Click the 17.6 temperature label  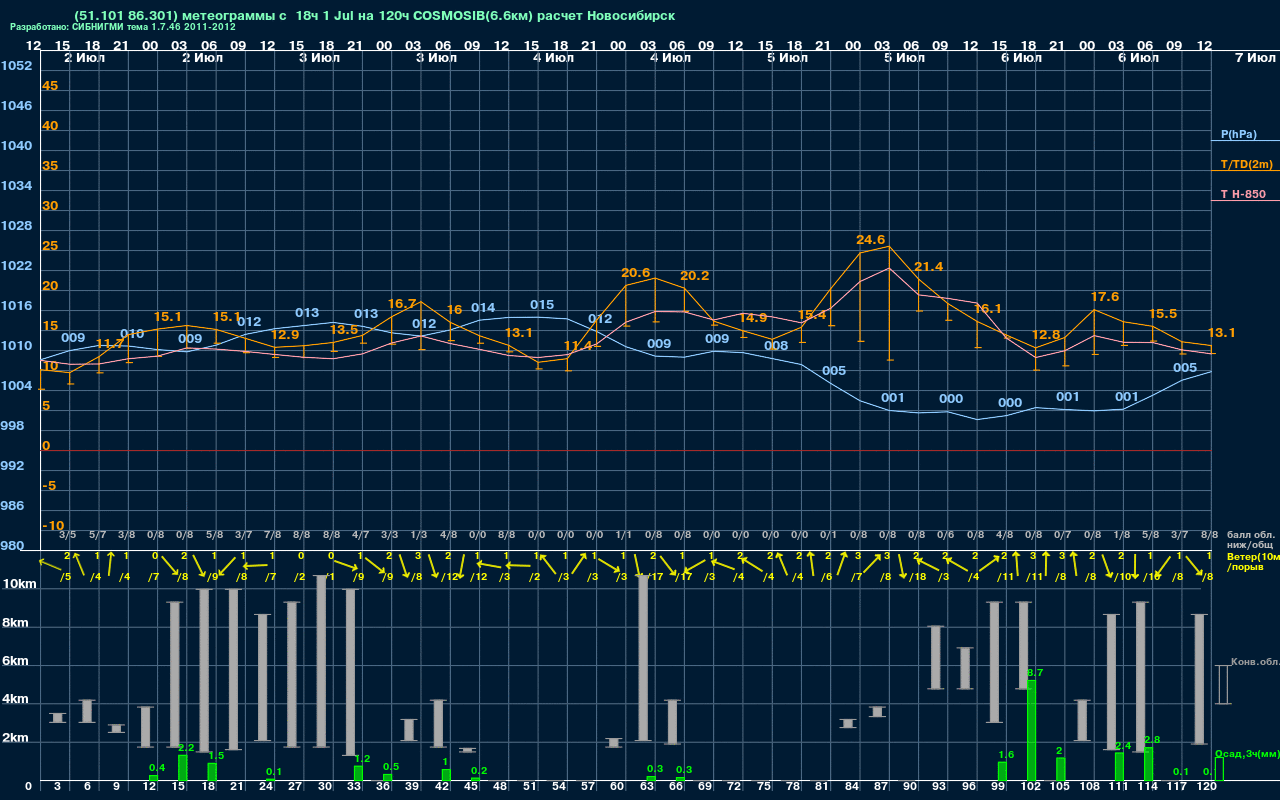point(1105,297)
